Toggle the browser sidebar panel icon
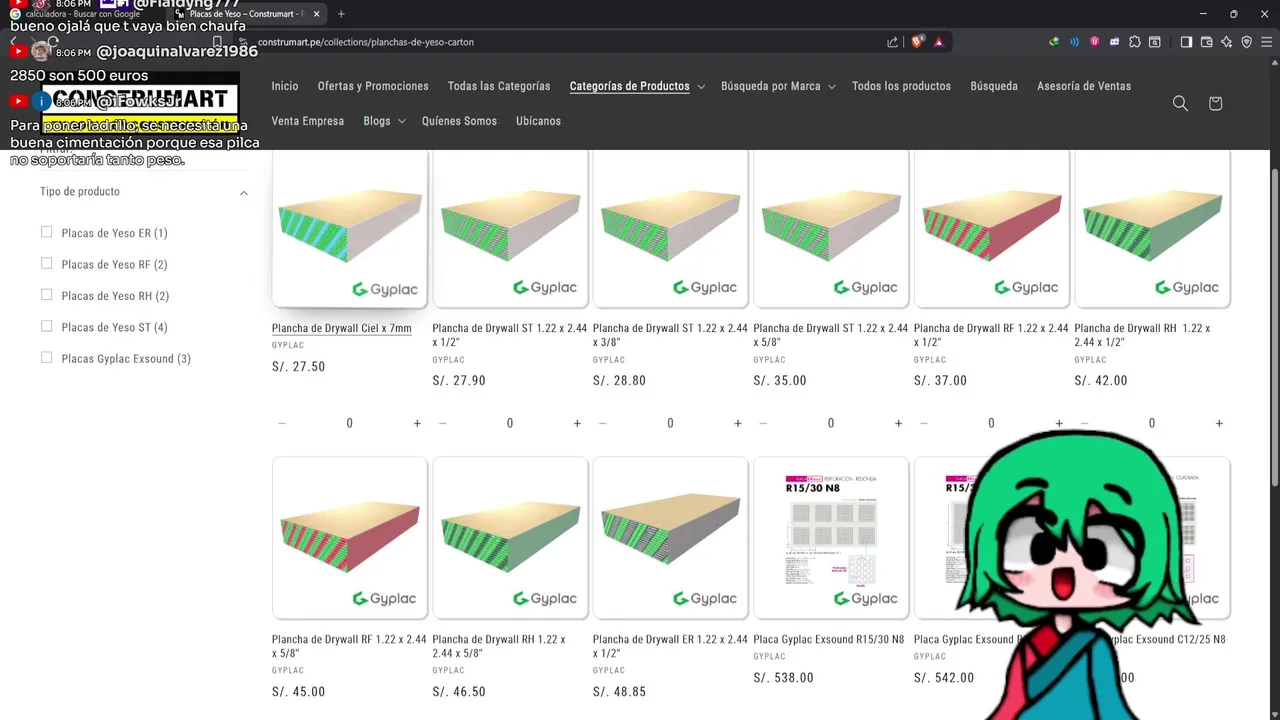This screenshot has width=1280, height=720. 1186,42
